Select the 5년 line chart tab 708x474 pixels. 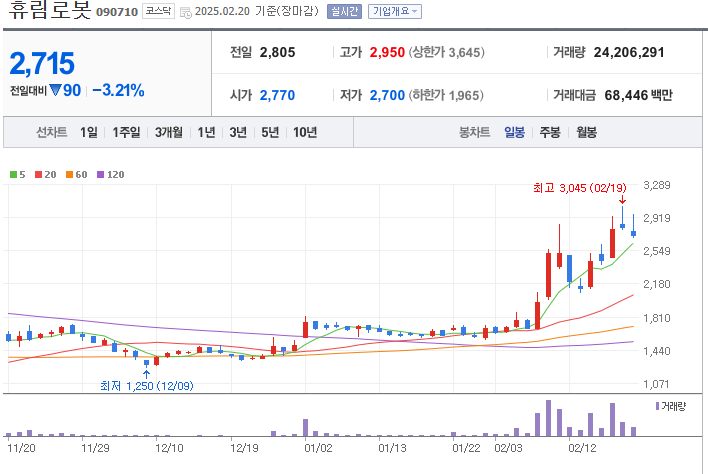270,132
